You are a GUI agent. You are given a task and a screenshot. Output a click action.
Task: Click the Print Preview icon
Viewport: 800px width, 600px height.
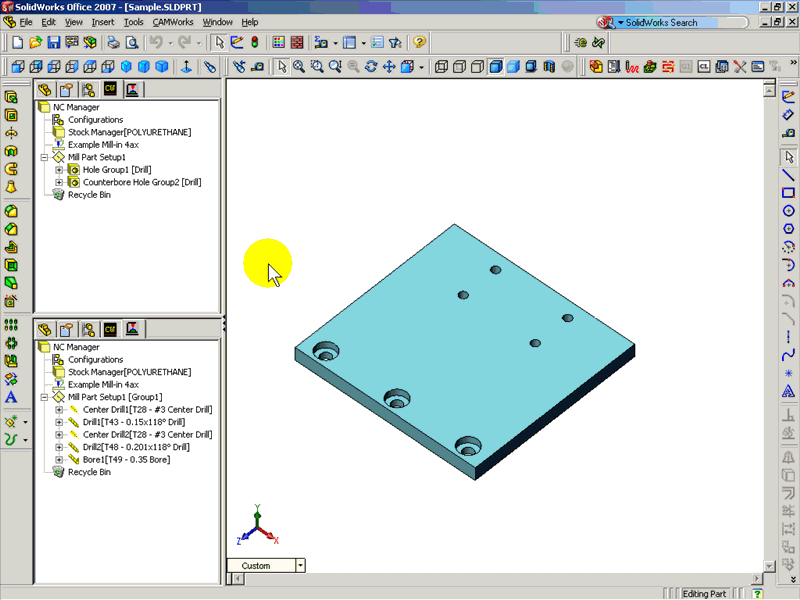[132, 42]
